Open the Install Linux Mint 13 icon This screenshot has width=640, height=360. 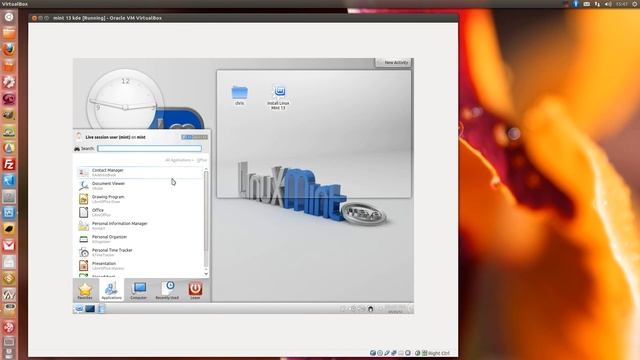279,97
